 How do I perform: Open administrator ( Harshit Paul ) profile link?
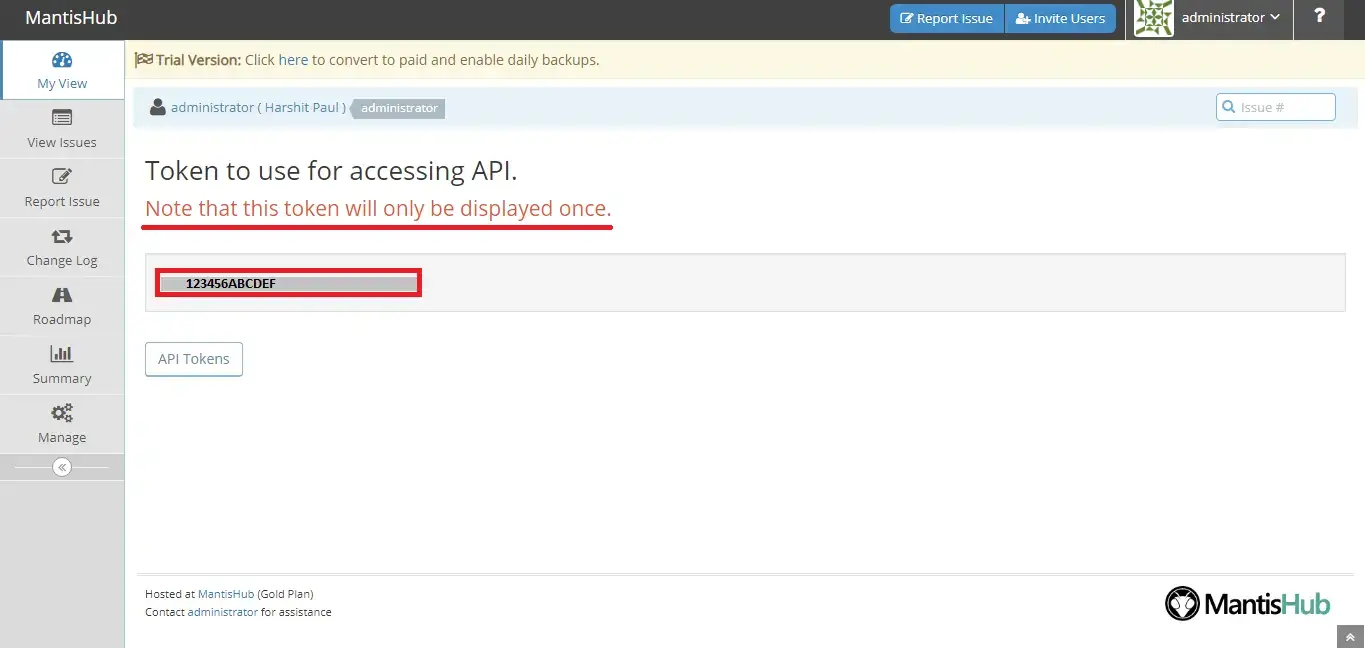pyautogui.click(x=258, y=107)
